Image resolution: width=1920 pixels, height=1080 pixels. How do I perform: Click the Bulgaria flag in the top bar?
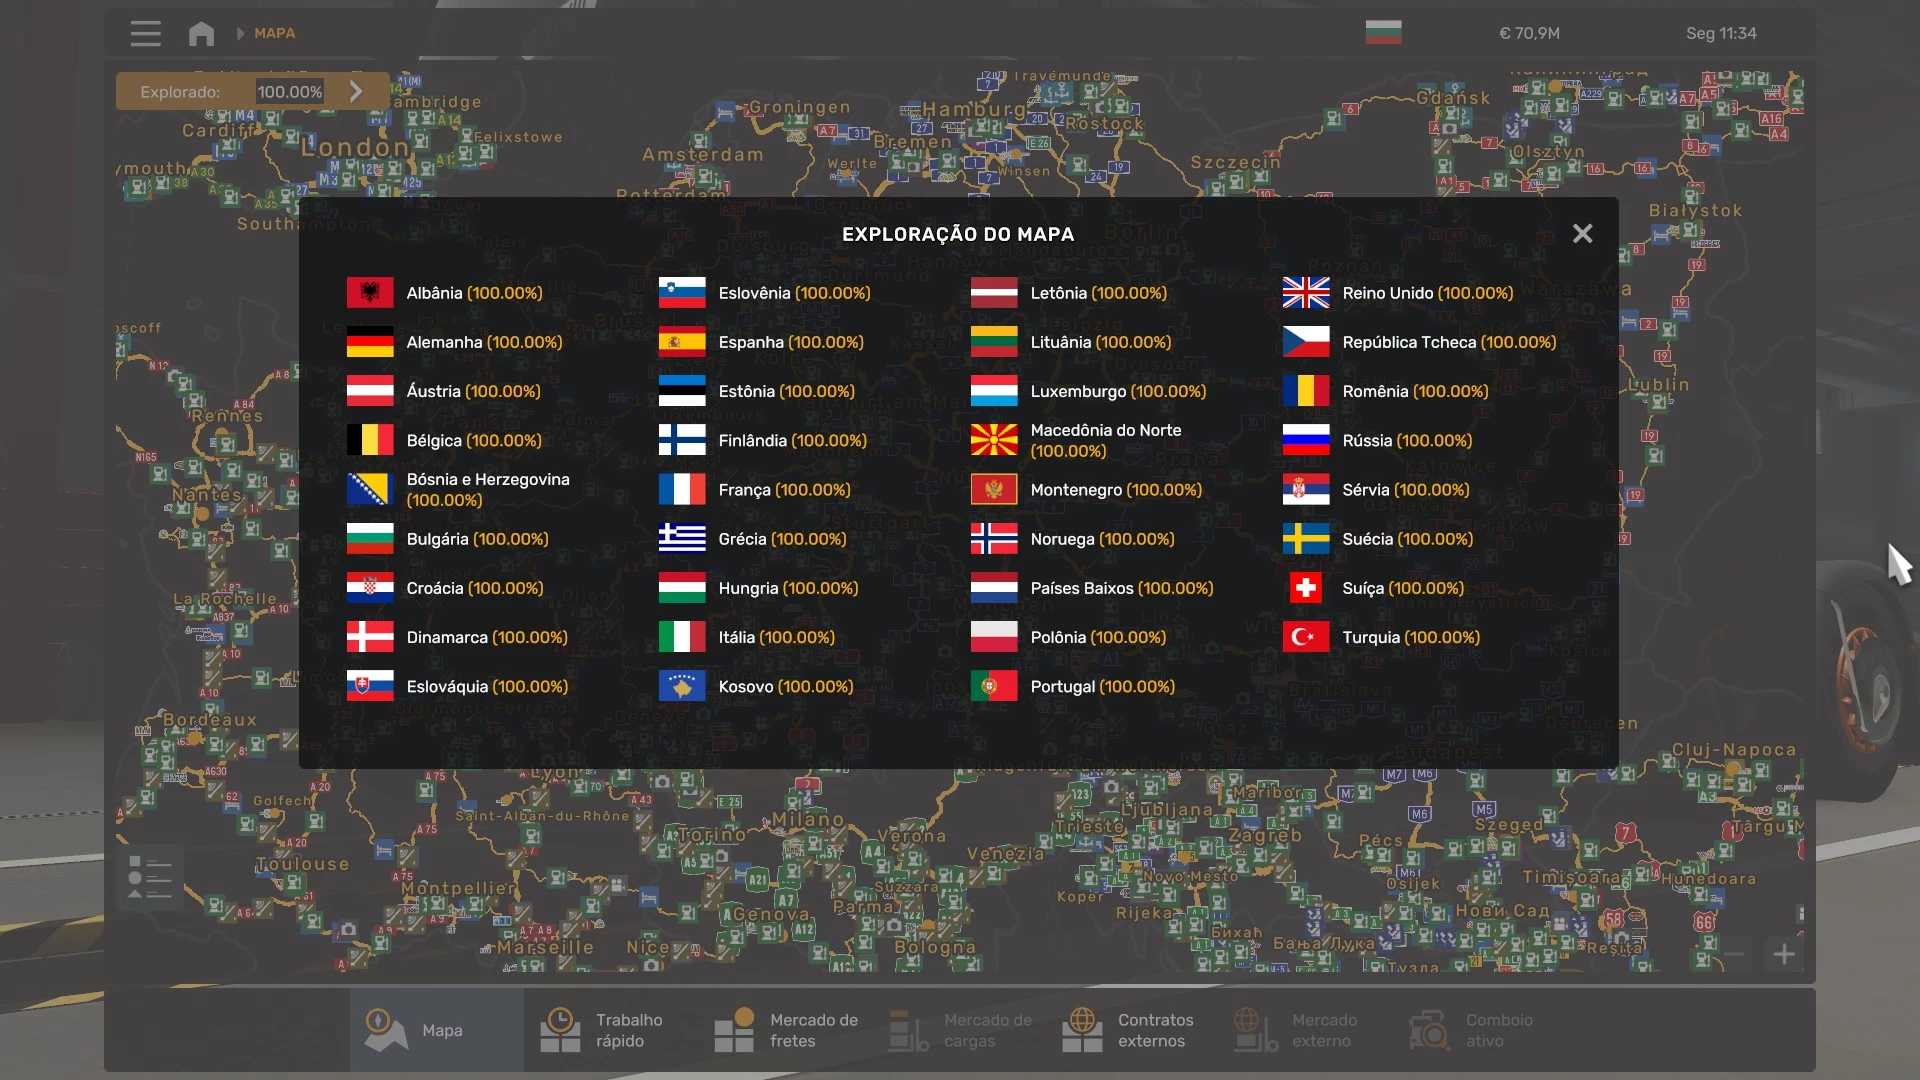tap(1383, 33)
